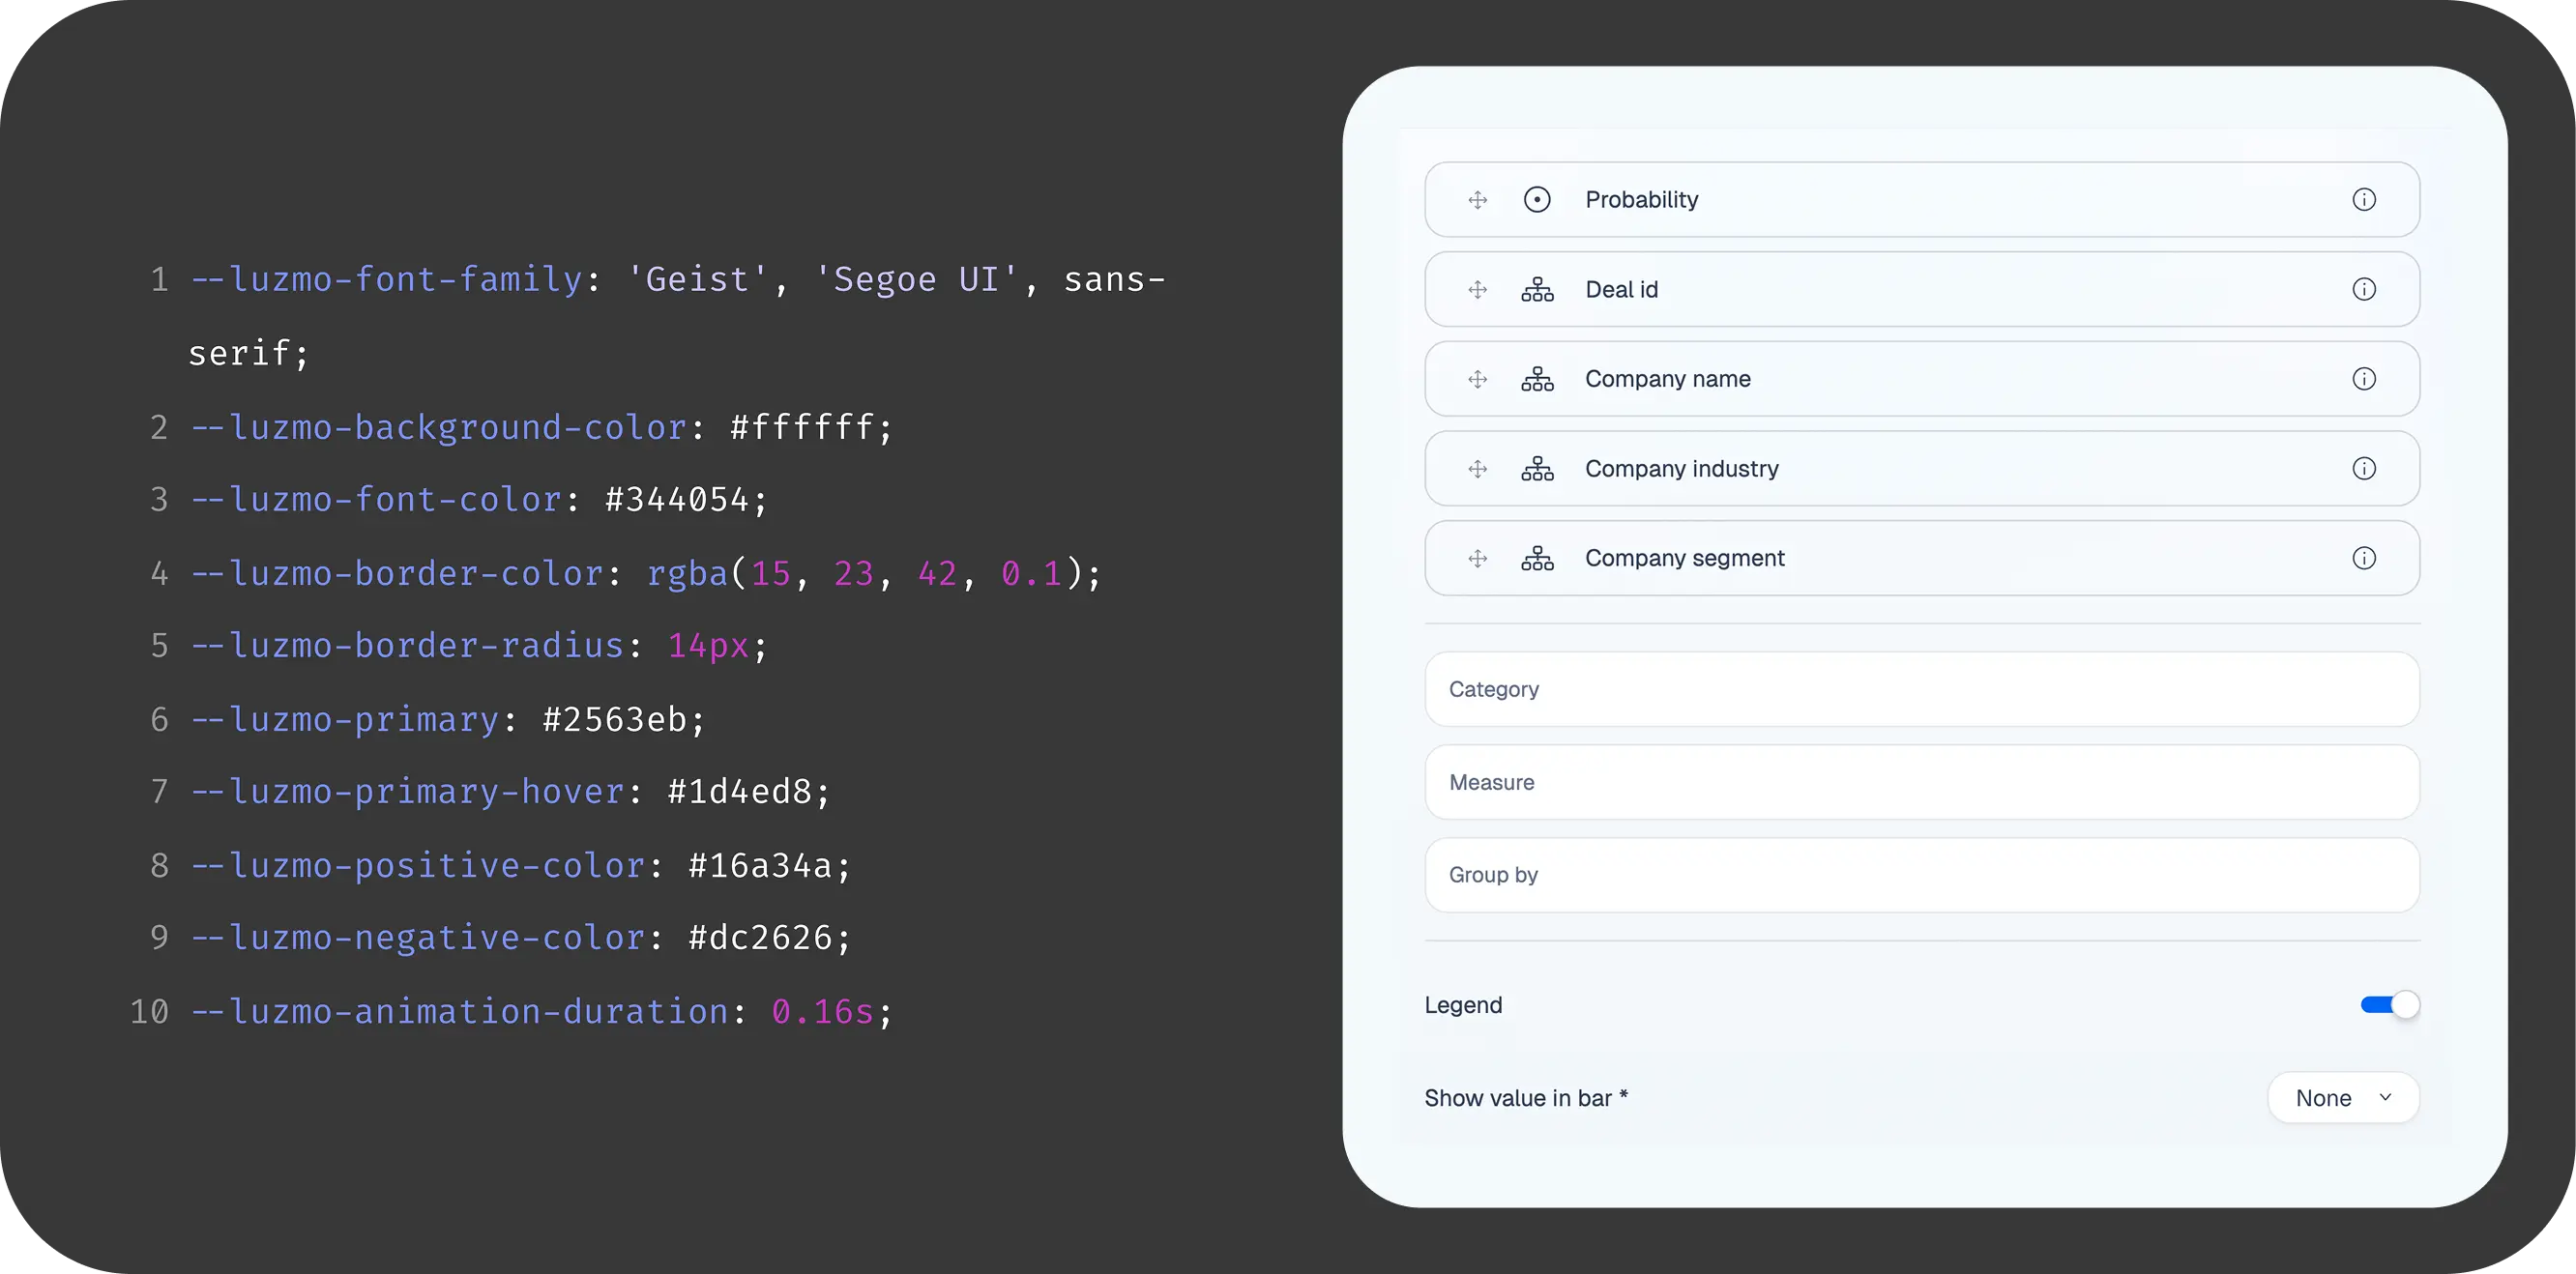Toggle the Legend switch off
2576x1274 pixels.
click(2389, 1005)
